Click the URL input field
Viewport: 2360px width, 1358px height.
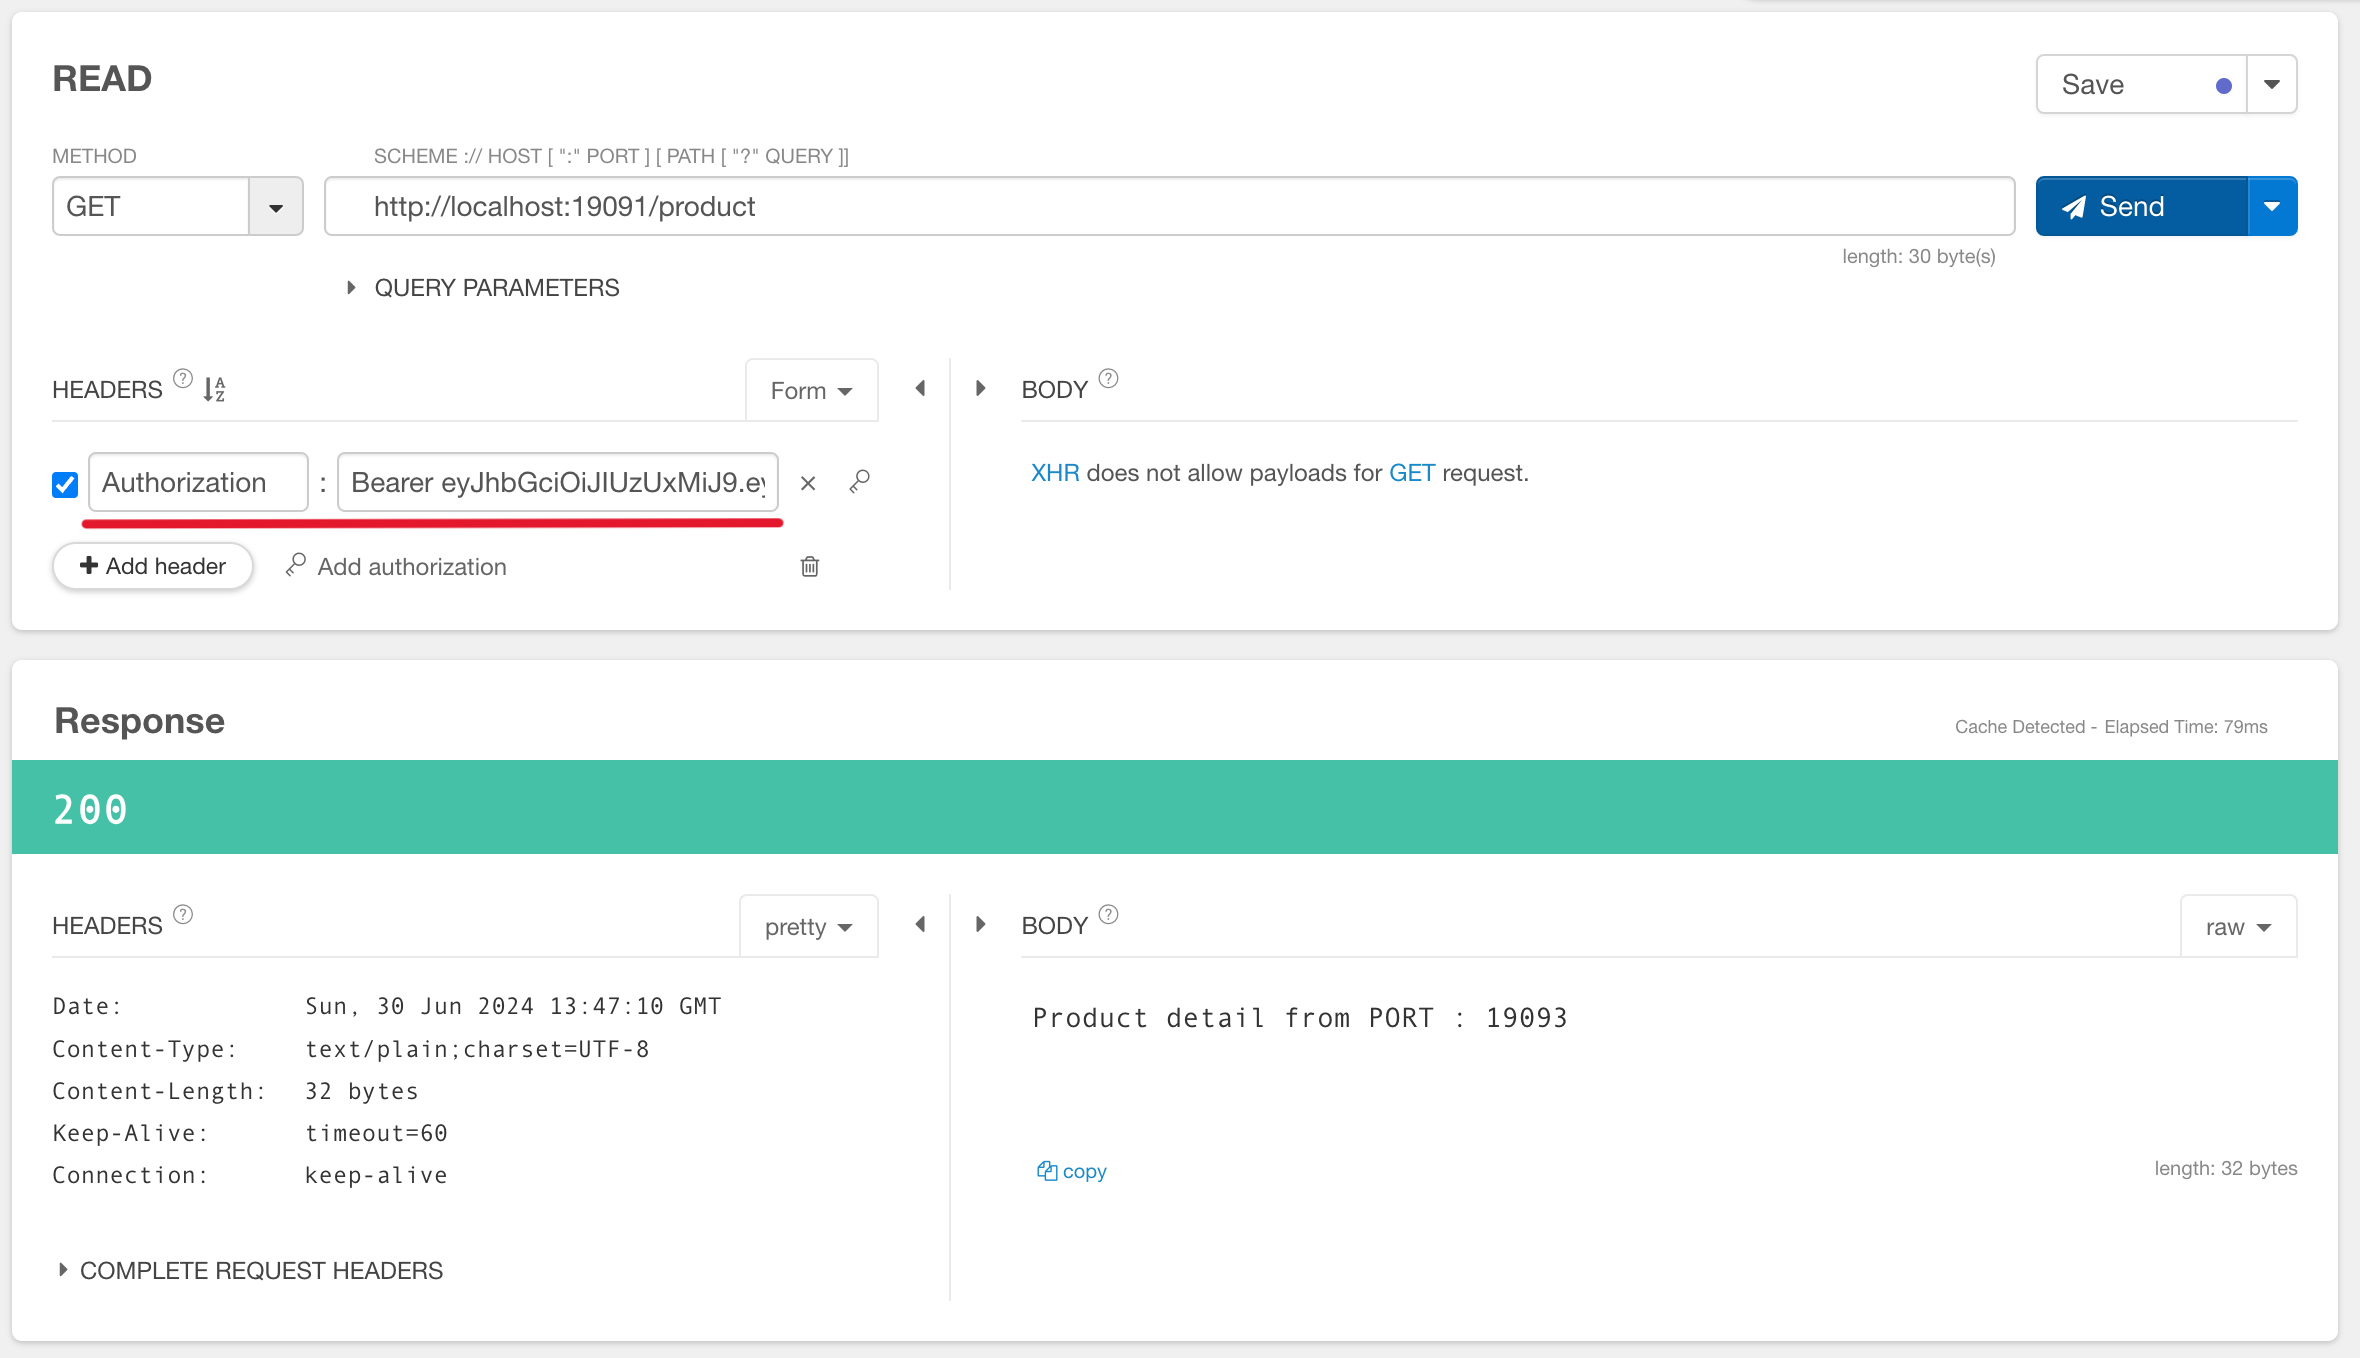point(1168,207)
